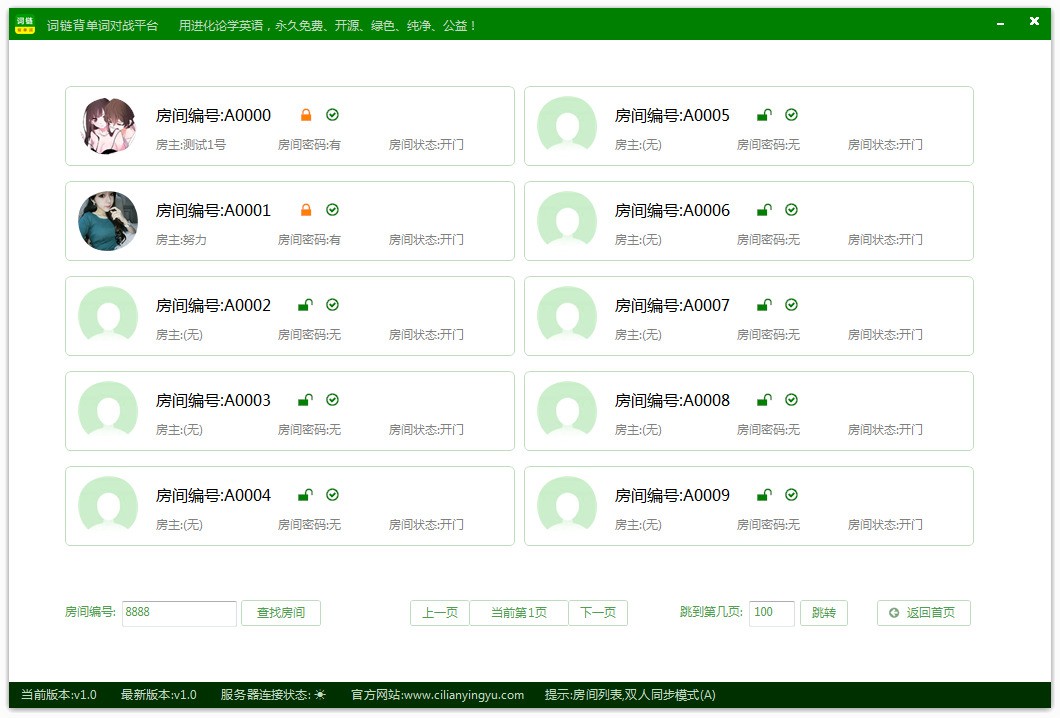
Task: Select the empty avatar of room A0009
Action: pos(567,506)
